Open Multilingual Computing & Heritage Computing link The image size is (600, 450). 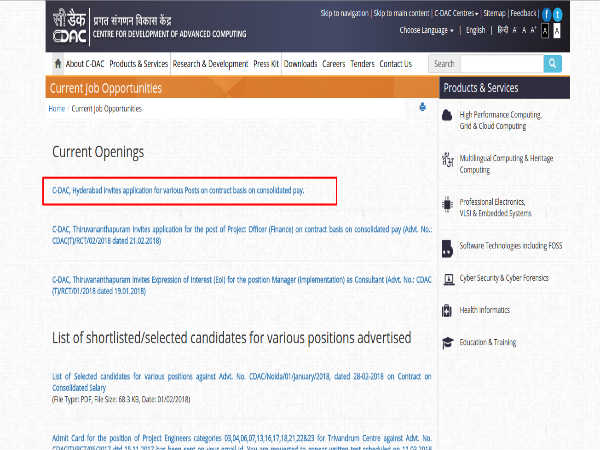tap(506, 164)
